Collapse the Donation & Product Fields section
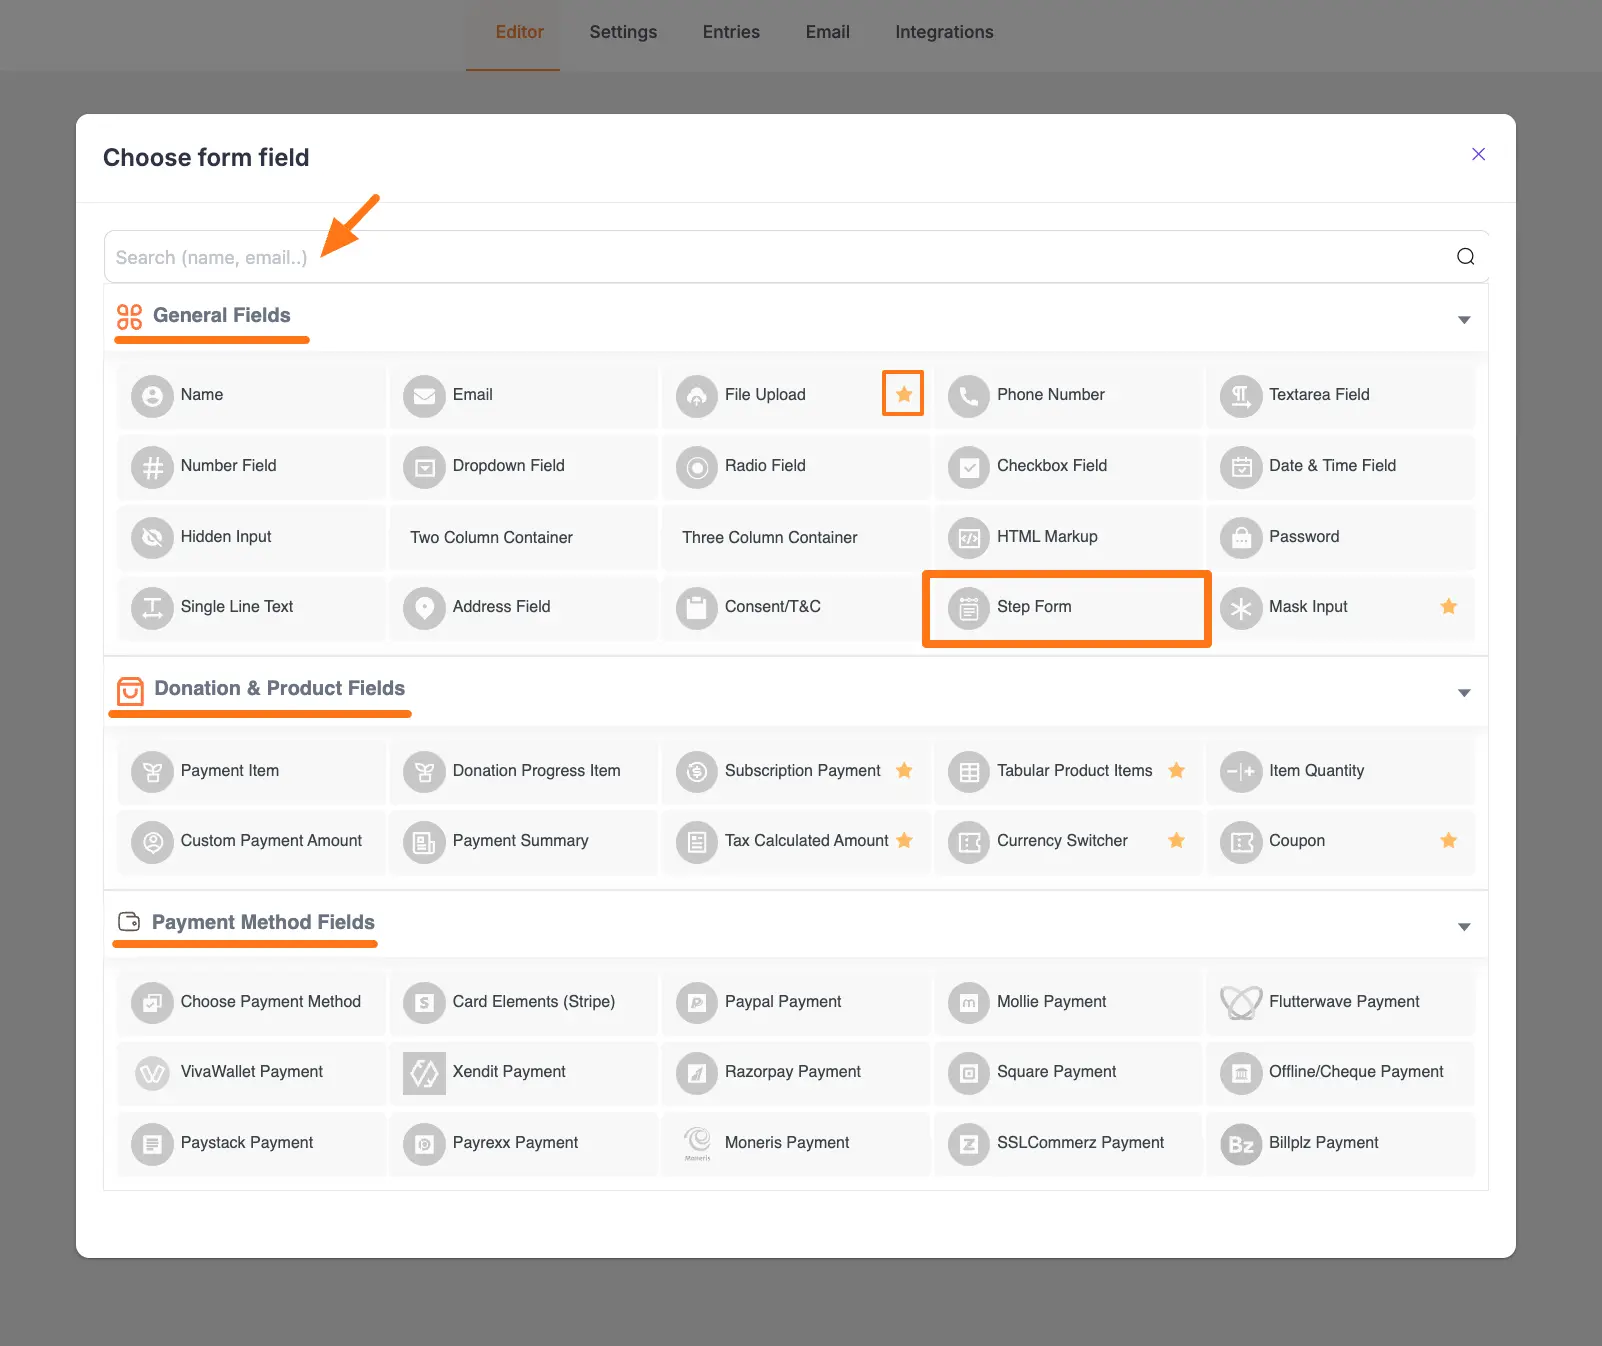The image size is (1602, 1346). point(1463,691)
